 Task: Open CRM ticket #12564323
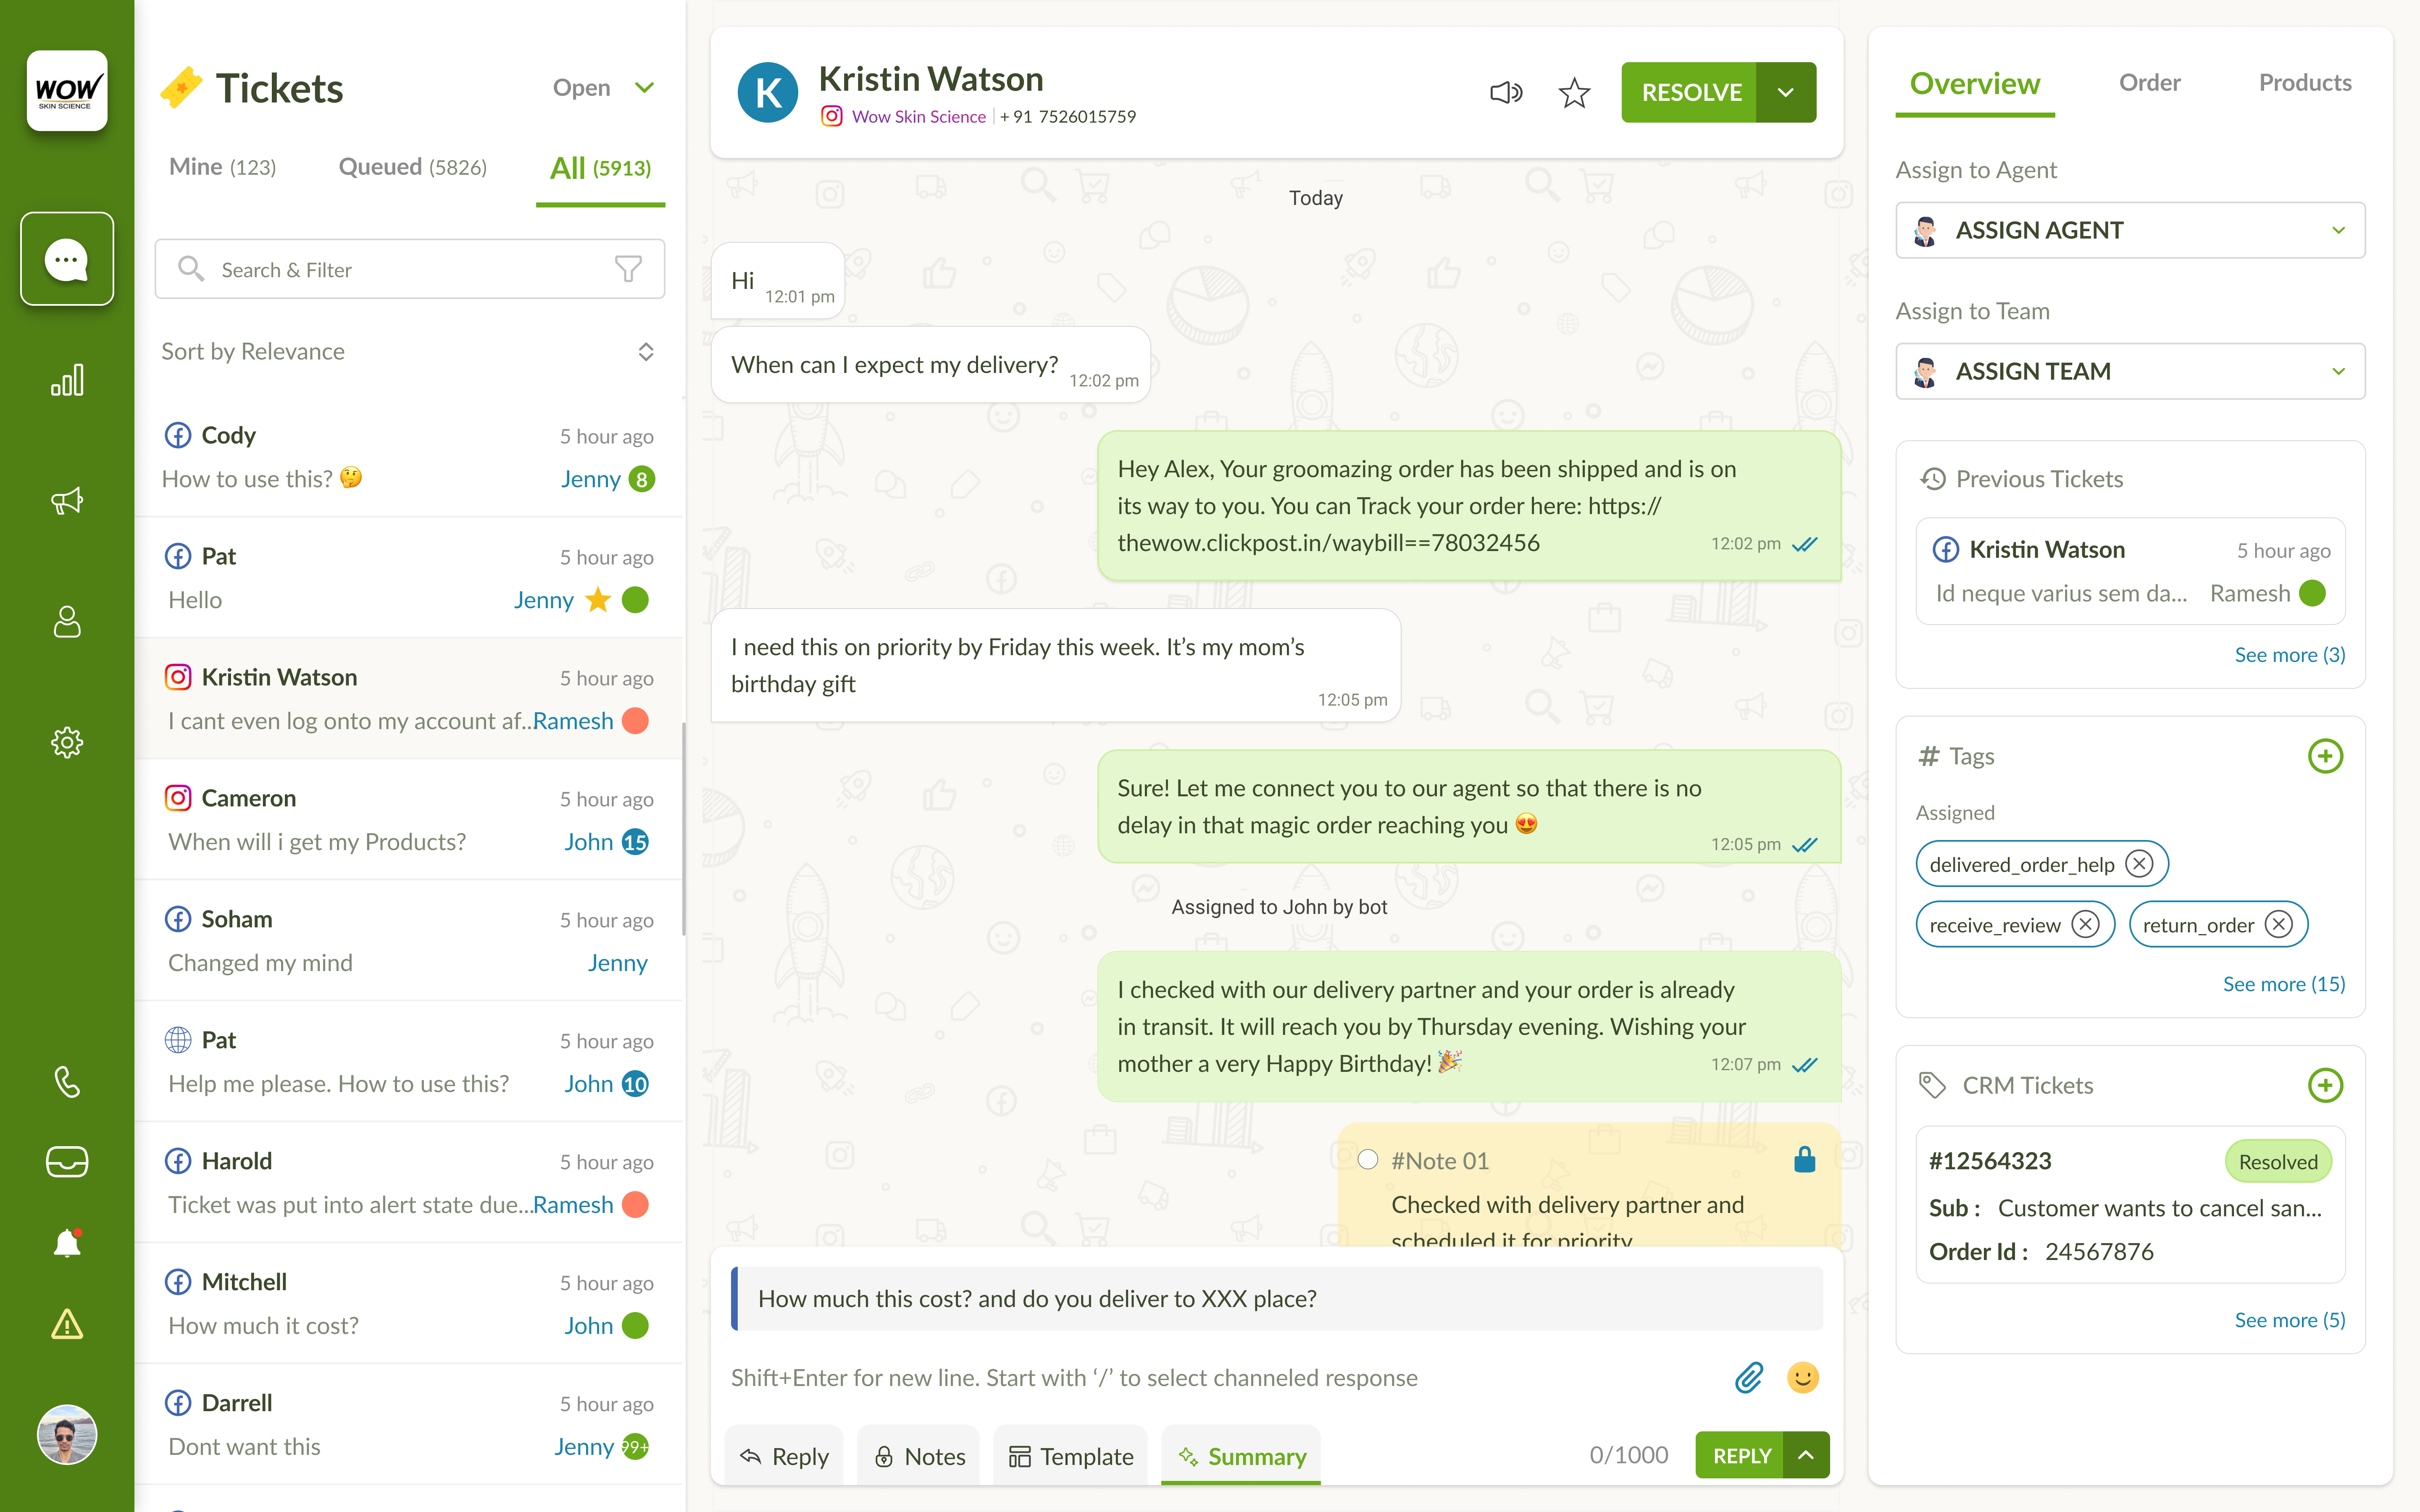click(x=2130, y=1205)
